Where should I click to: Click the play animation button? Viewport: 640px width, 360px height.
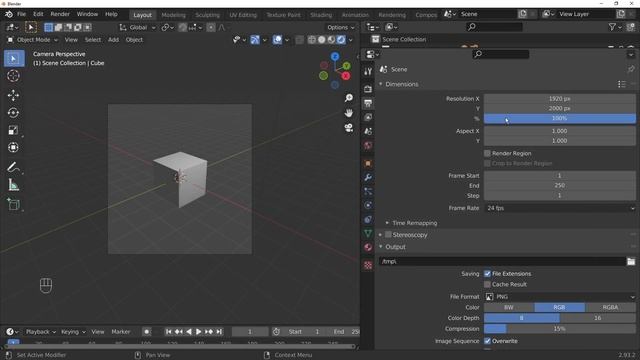coord(198,332)
